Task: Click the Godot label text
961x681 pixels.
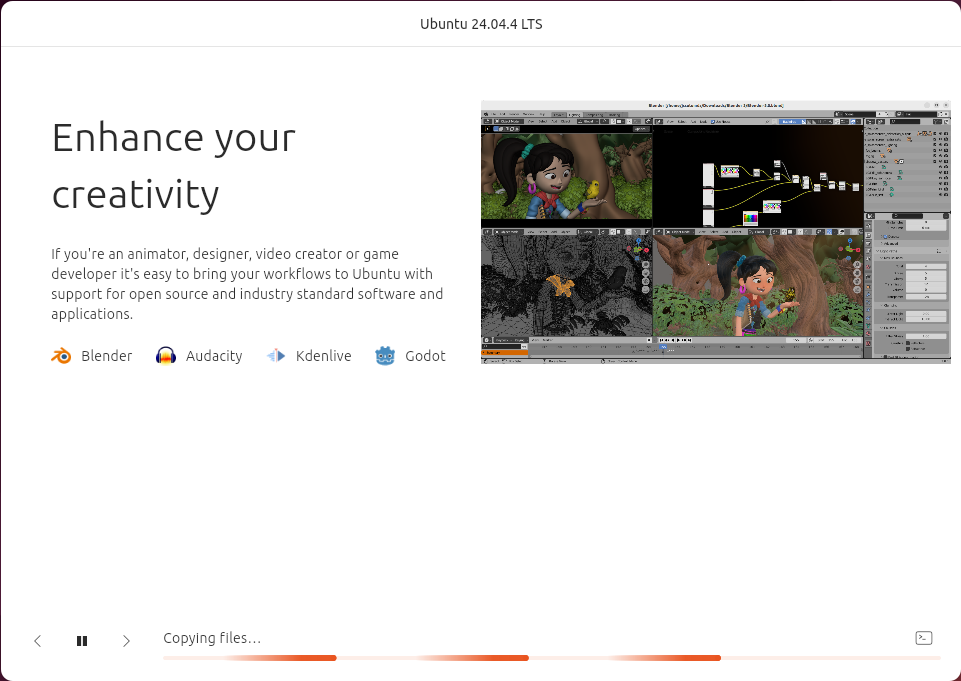Action: point(425,356)
